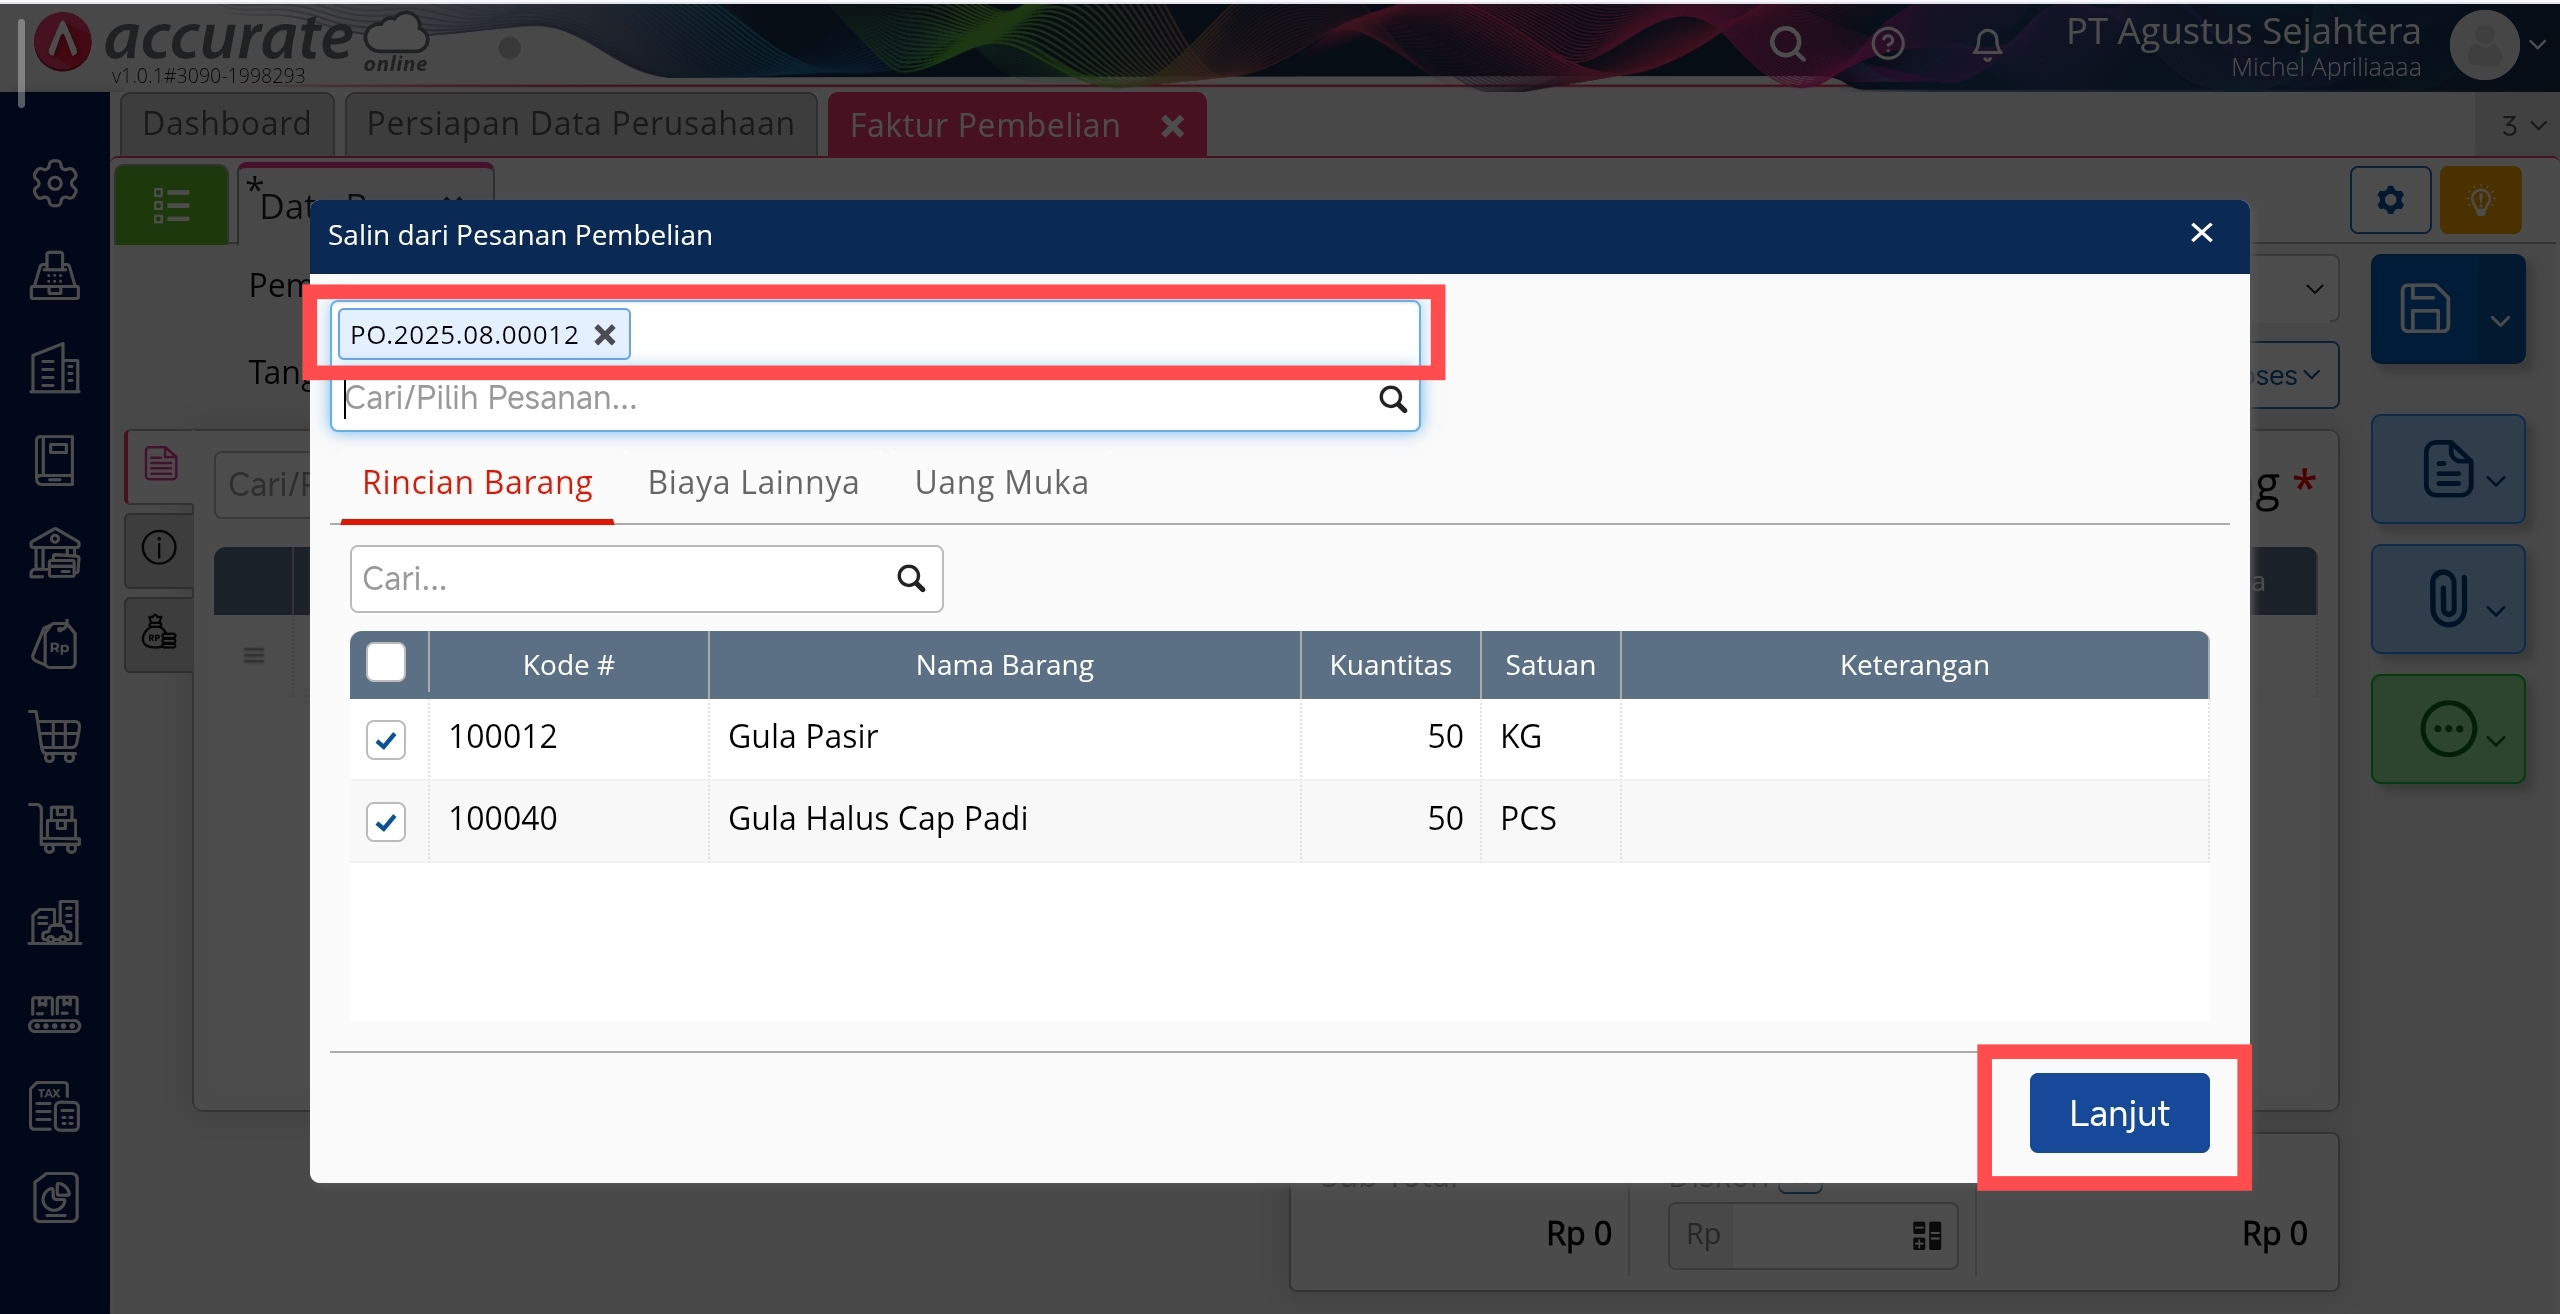Screen dimensions: 2560x1314
Task: Open the TAX sidebar module icon
Action: (x=55, y=1106)
